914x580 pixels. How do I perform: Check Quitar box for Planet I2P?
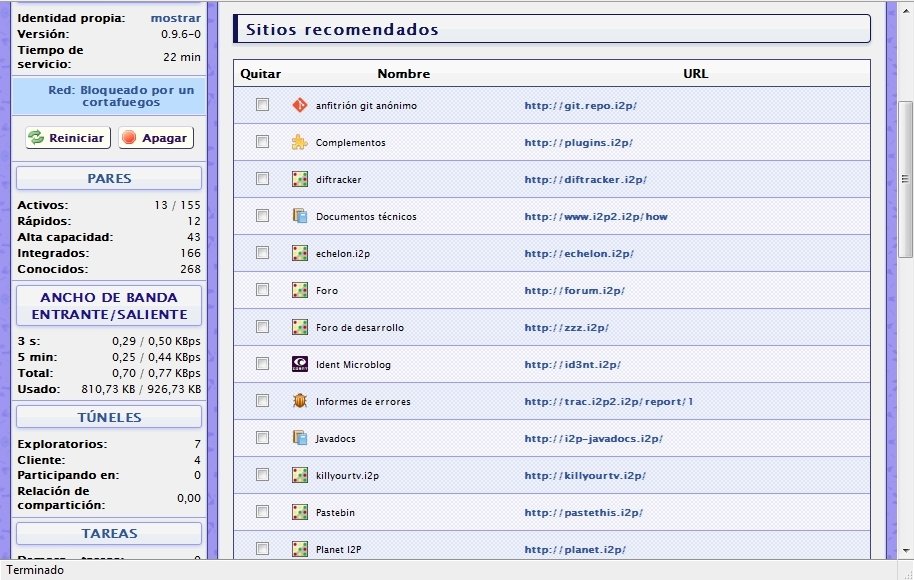tap(262, 549)
